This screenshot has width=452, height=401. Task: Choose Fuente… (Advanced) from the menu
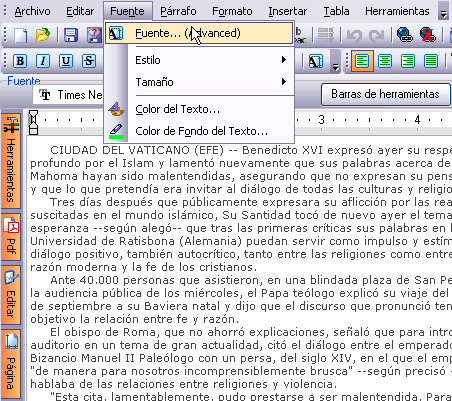[199, 33]
